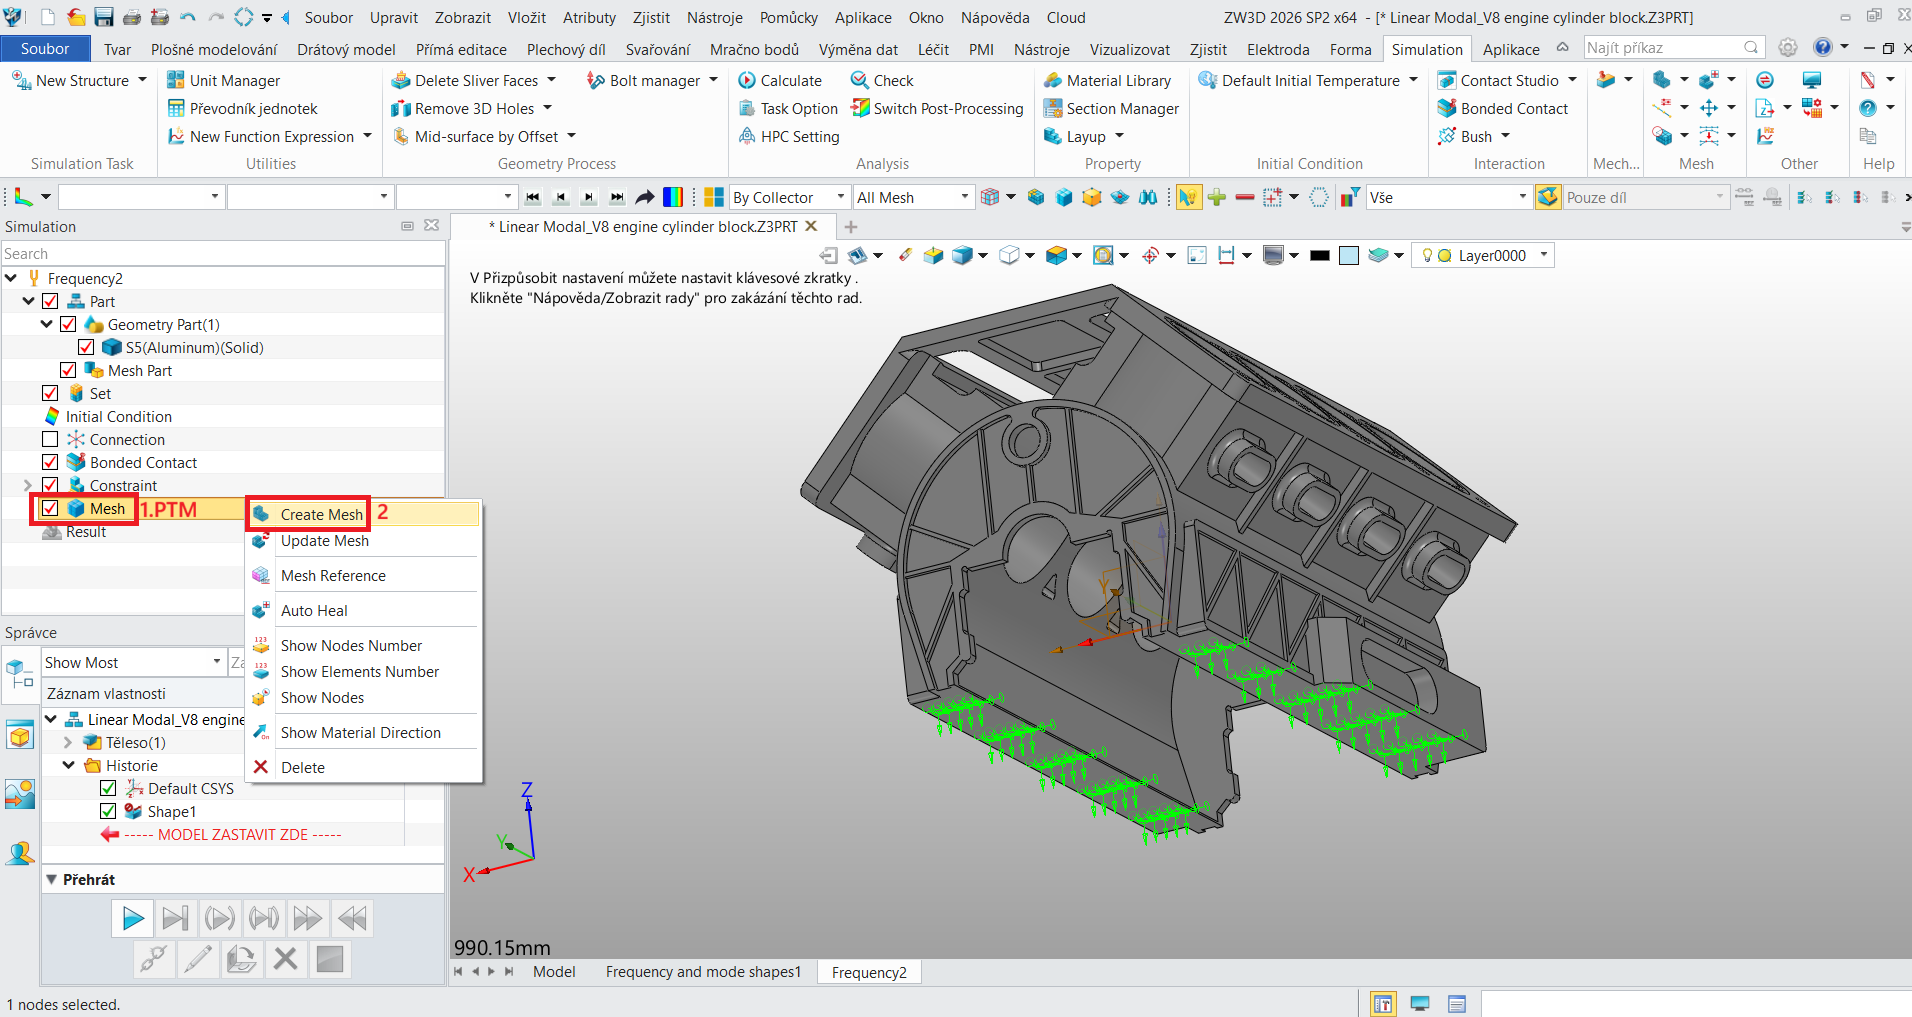Uncheck the Bonded Contact tree checkbox
This screenshot has width=1912, height=1017.
coord(50,462)
